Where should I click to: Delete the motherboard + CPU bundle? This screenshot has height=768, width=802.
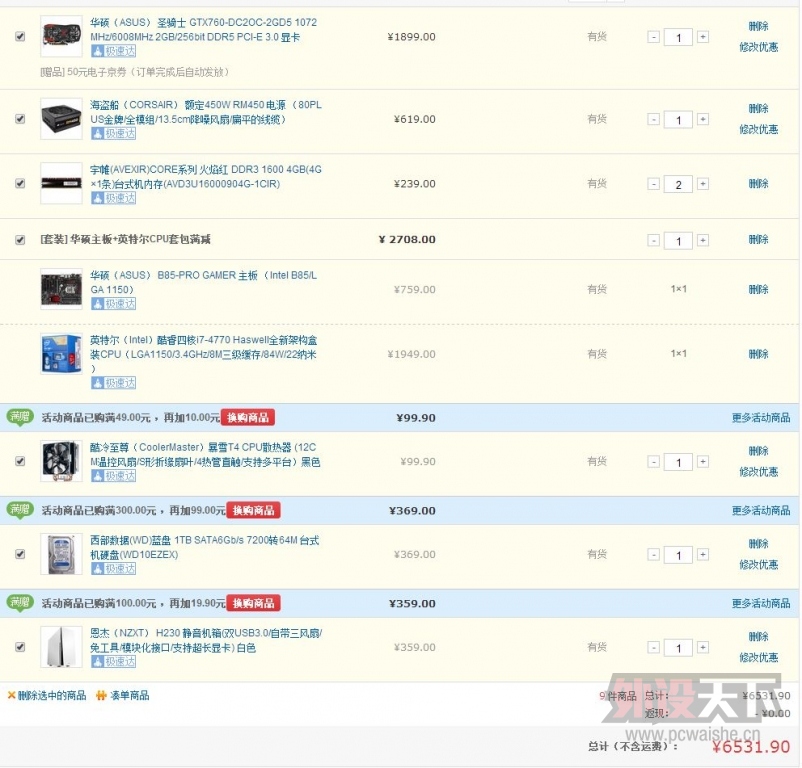coord(758,239)
